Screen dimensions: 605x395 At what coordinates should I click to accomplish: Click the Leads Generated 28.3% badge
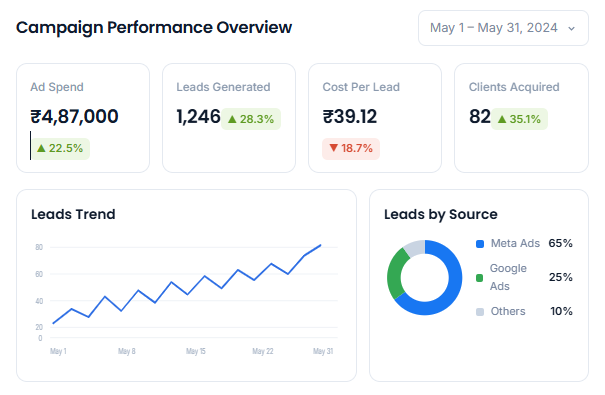pyautogui.click(x=251, y=119)
